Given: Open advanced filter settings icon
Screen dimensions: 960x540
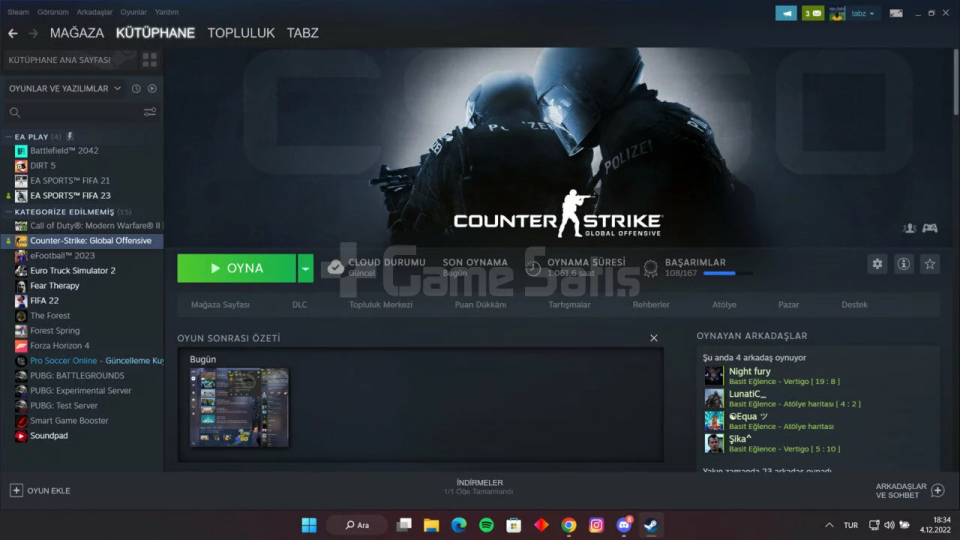Looking at the screenshot, I should (x=149, y=112).
